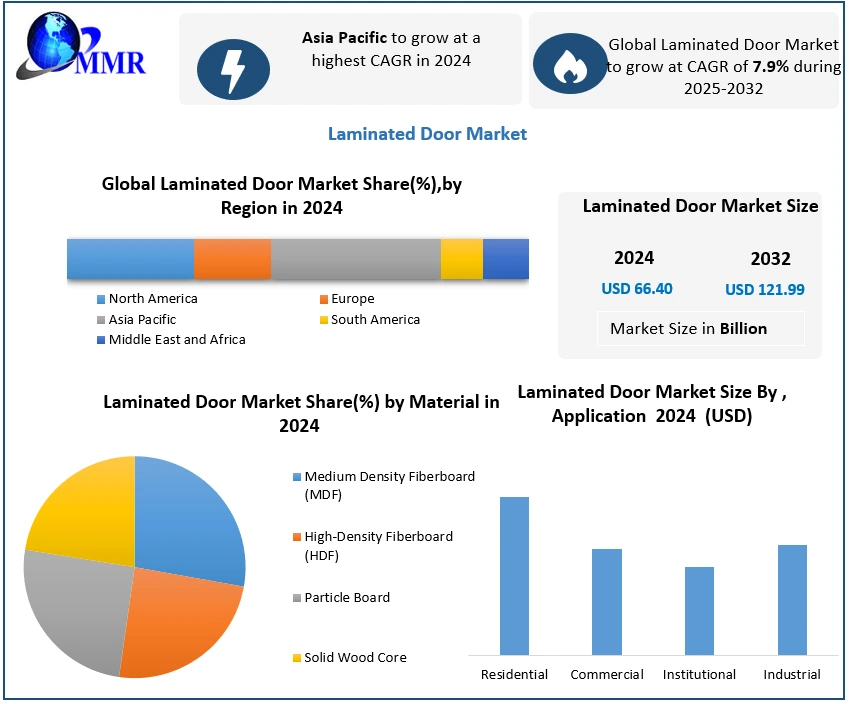
Task: Click the MMR globe logo
Action: 80,52
